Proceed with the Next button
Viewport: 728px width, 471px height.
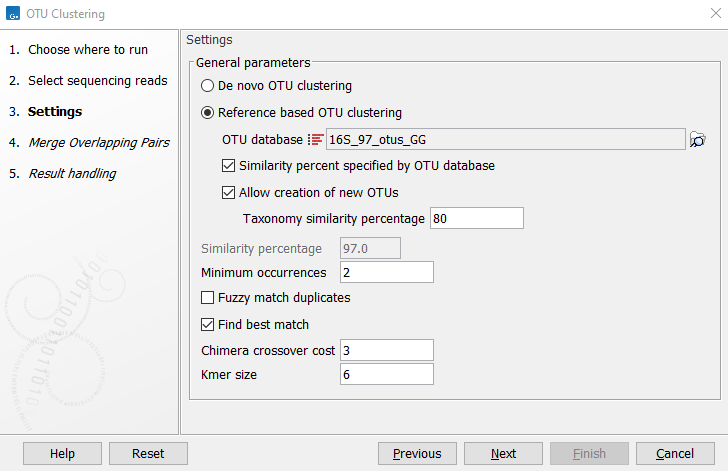(x=503, y=453)
